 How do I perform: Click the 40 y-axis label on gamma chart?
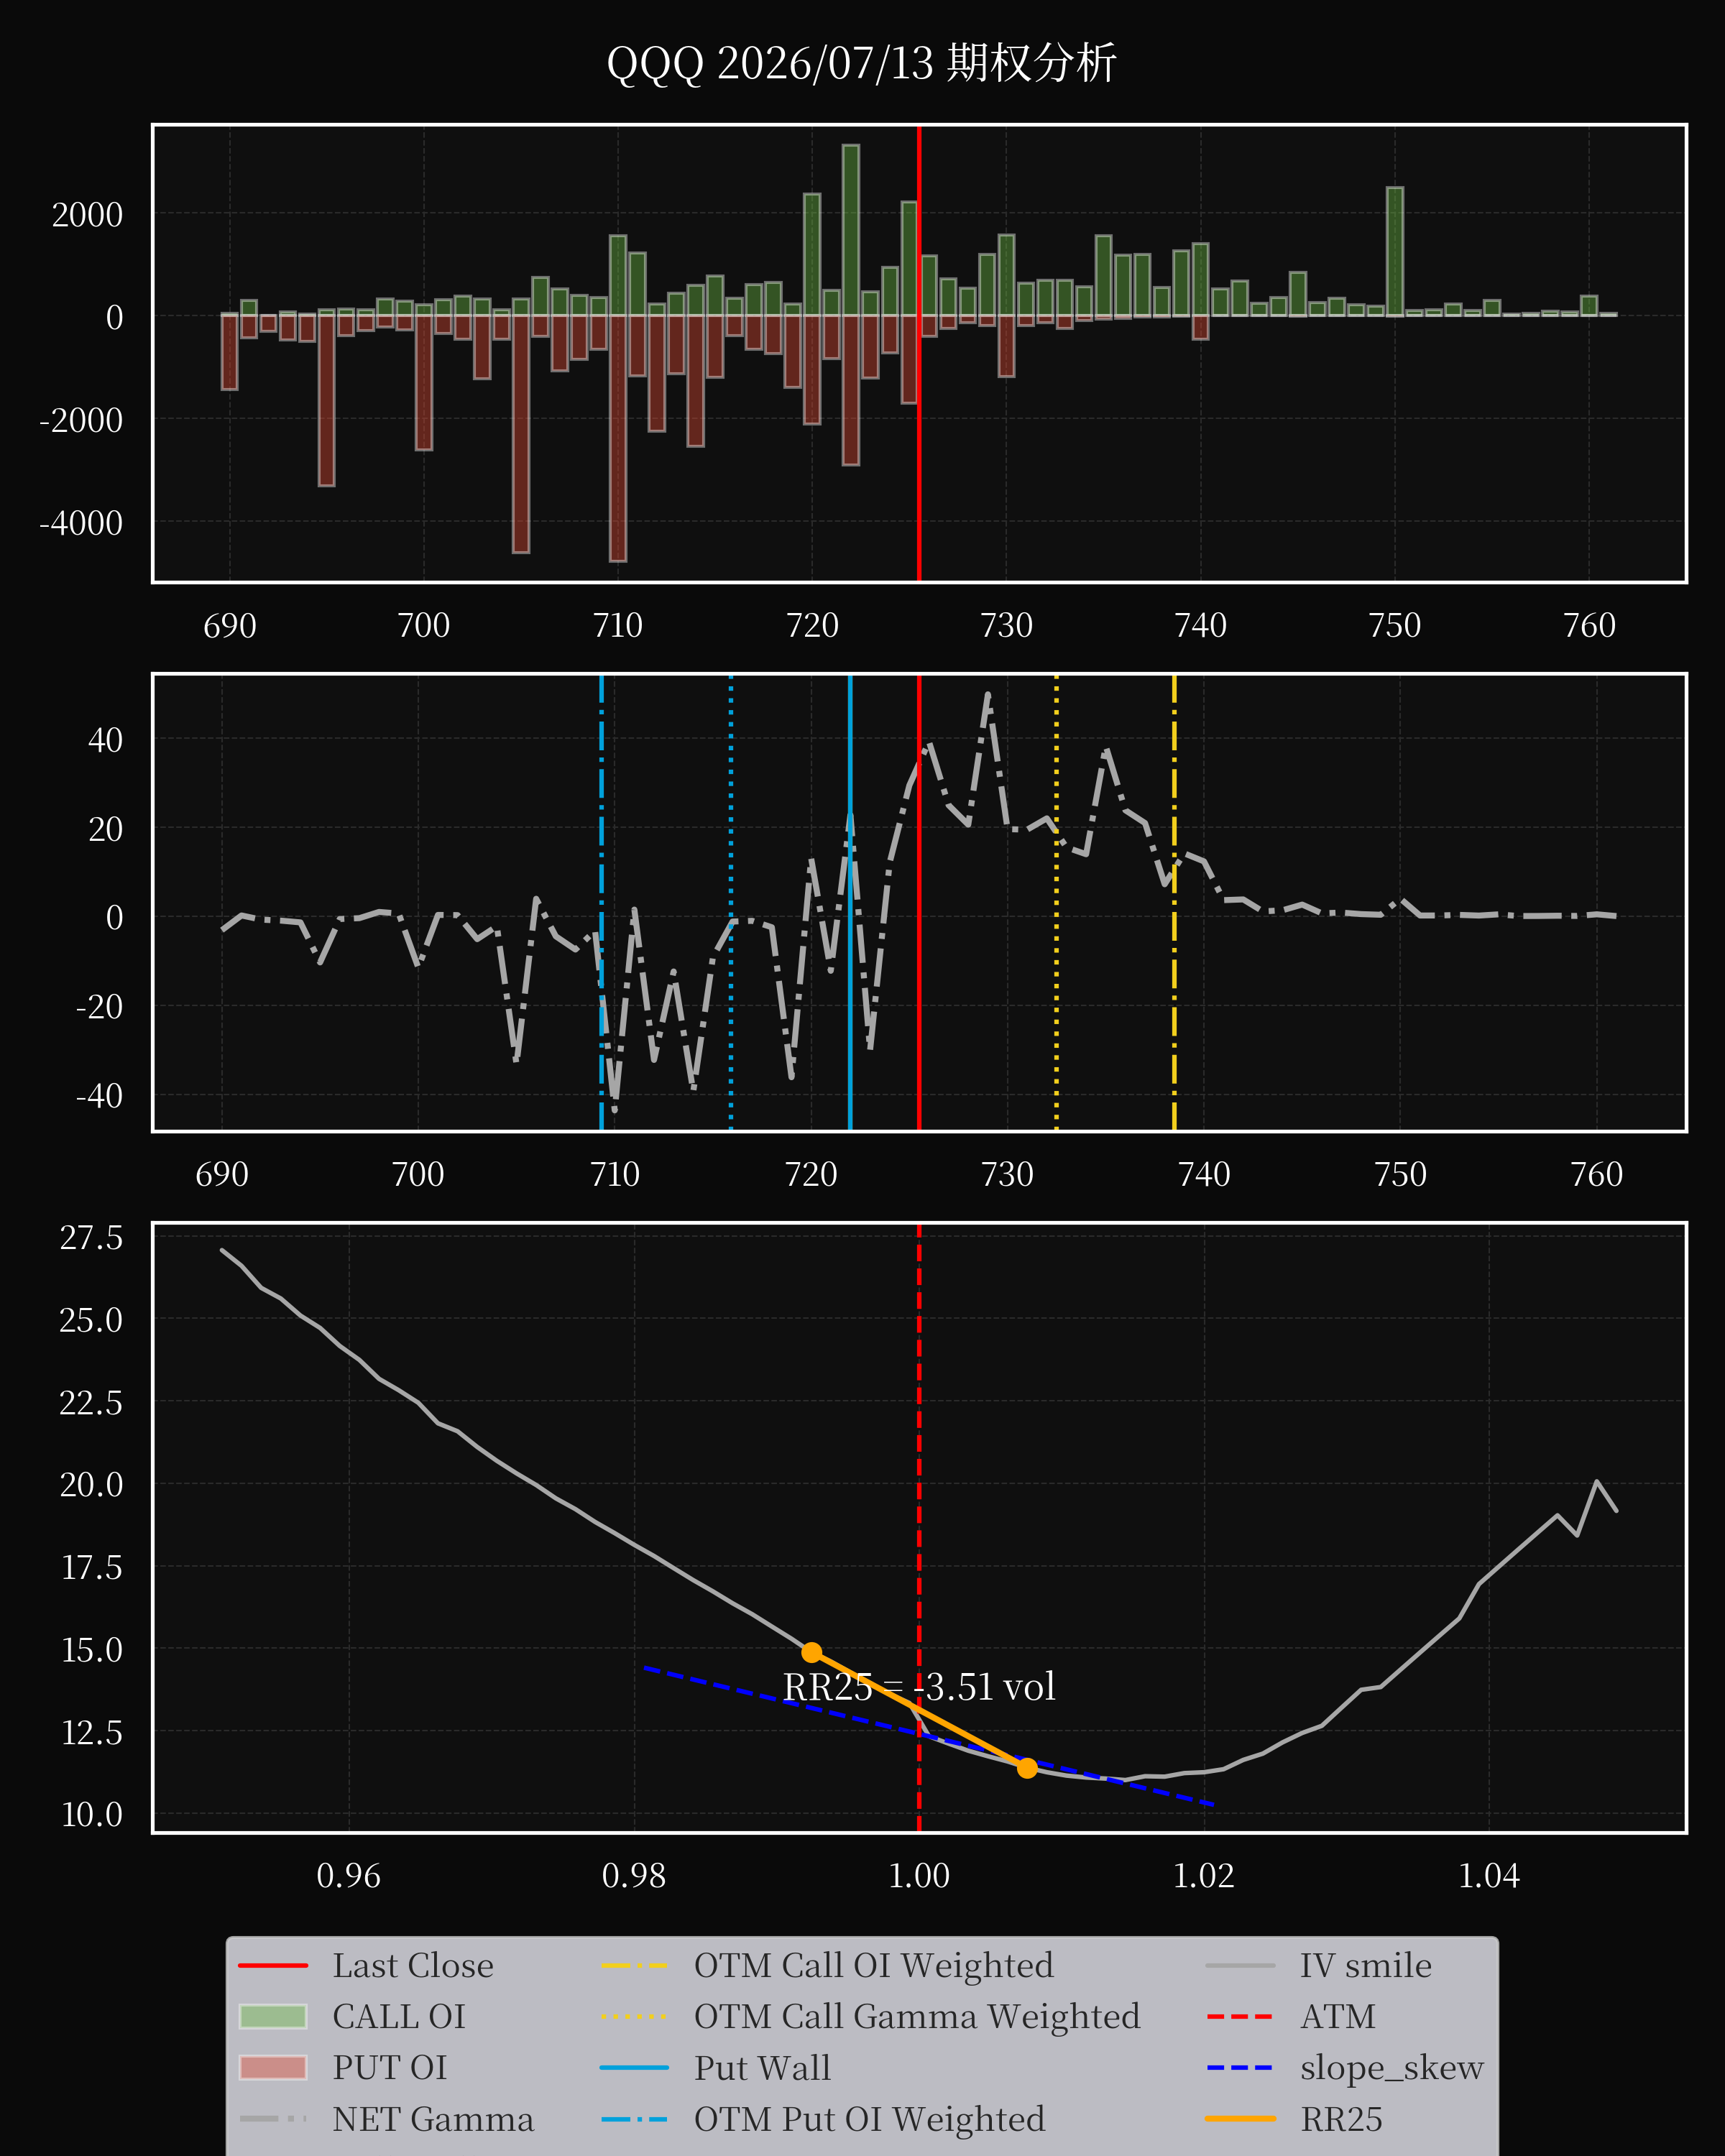(106, 740)
